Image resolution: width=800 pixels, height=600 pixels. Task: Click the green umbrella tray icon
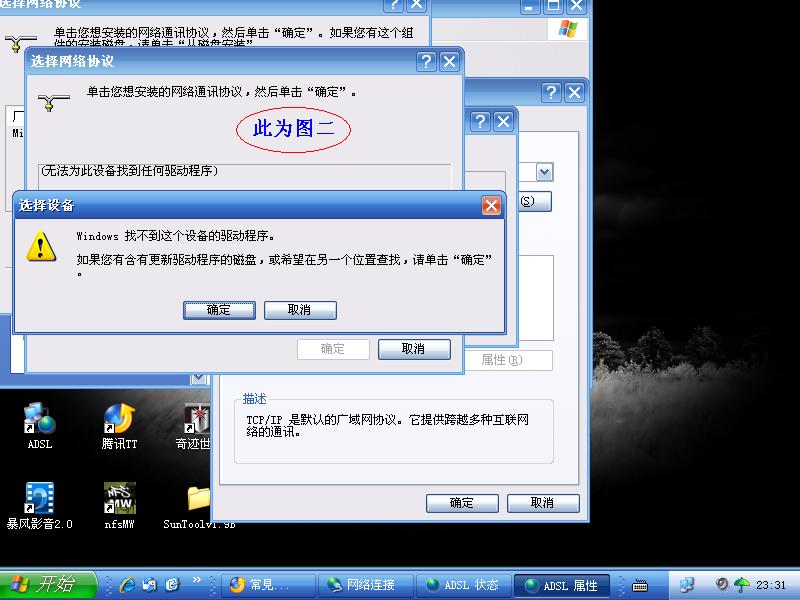tap(741, 584)
